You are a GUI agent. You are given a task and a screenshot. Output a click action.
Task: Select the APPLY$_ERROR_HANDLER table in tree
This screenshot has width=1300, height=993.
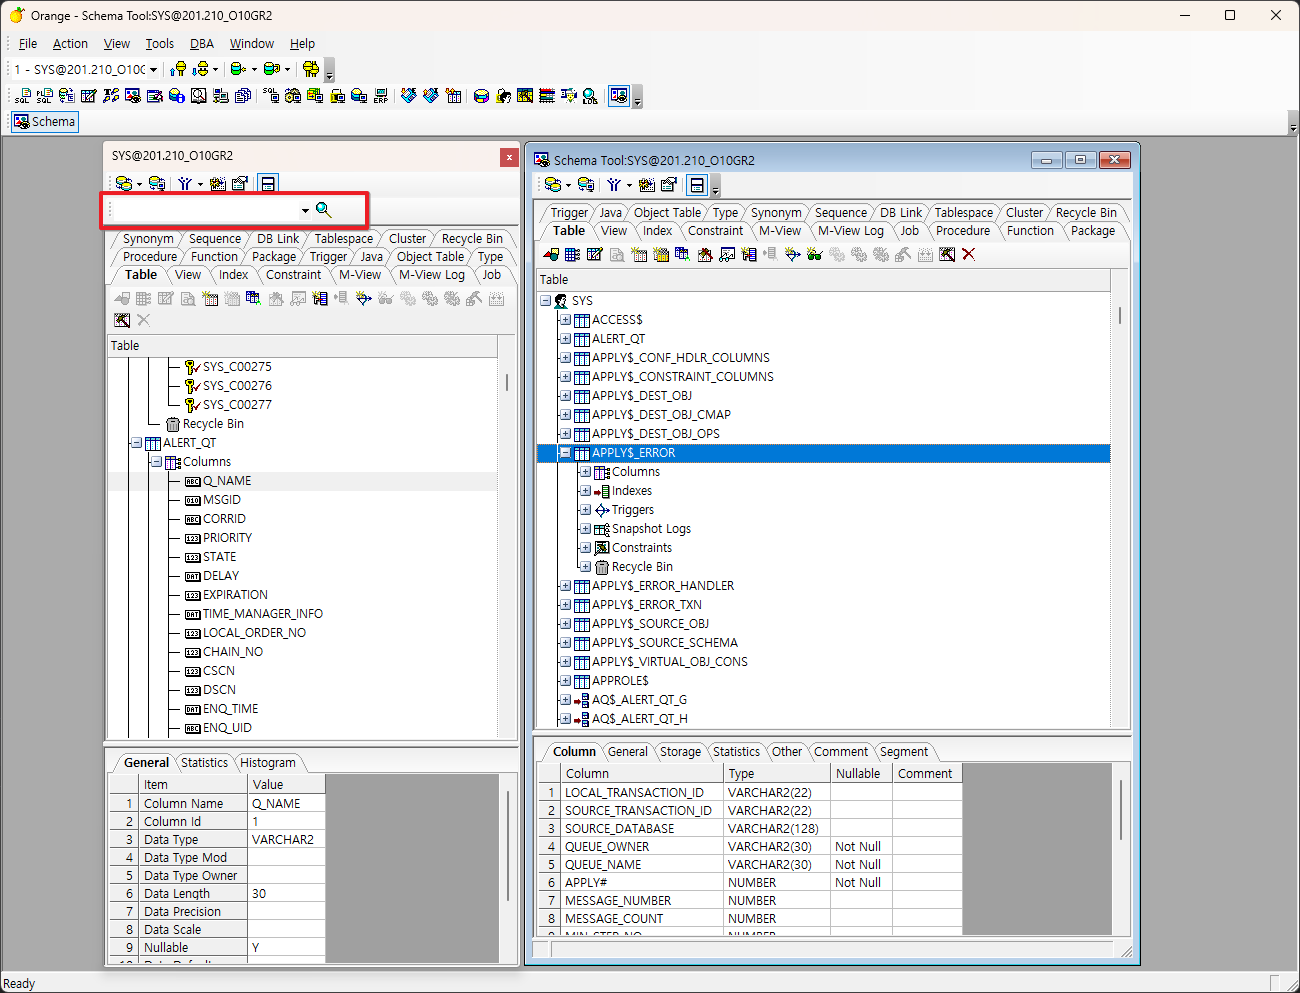click(x=662, y=586)
